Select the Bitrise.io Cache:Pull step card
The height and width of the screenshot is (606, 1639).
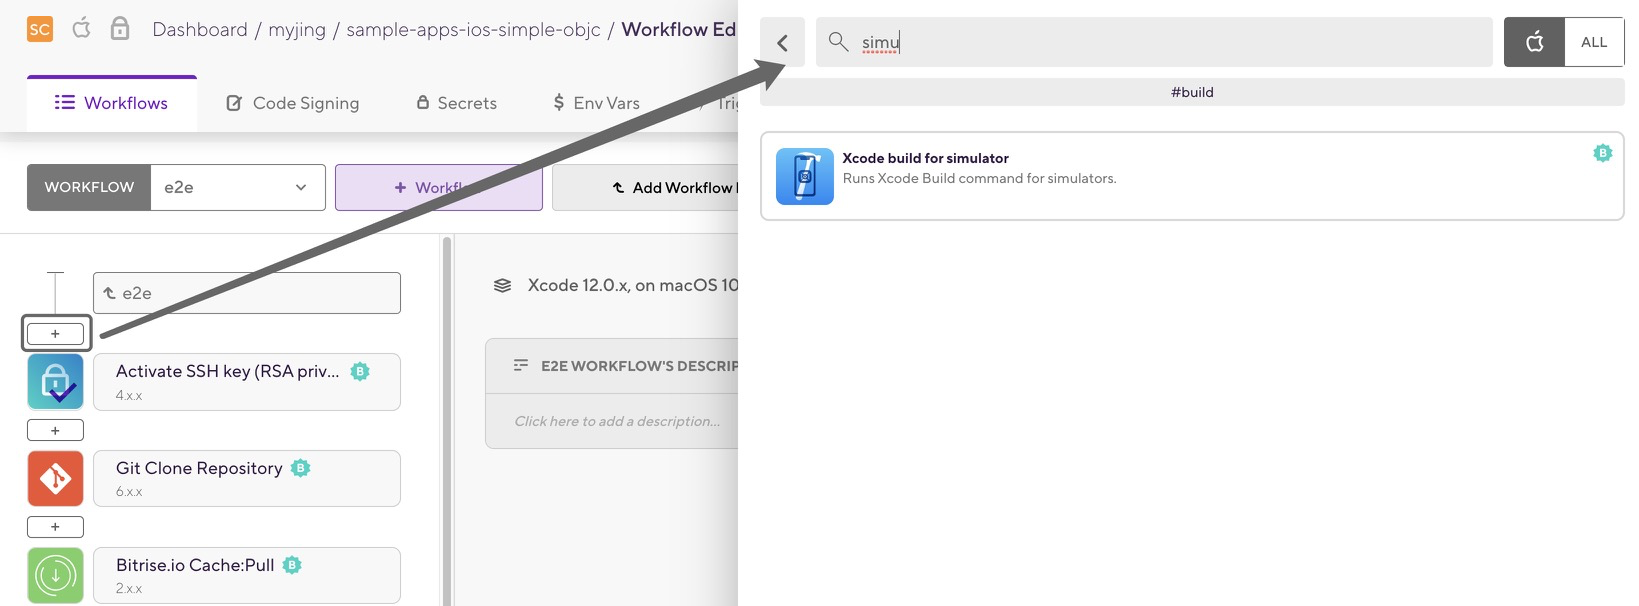click(x=247, y=575)
